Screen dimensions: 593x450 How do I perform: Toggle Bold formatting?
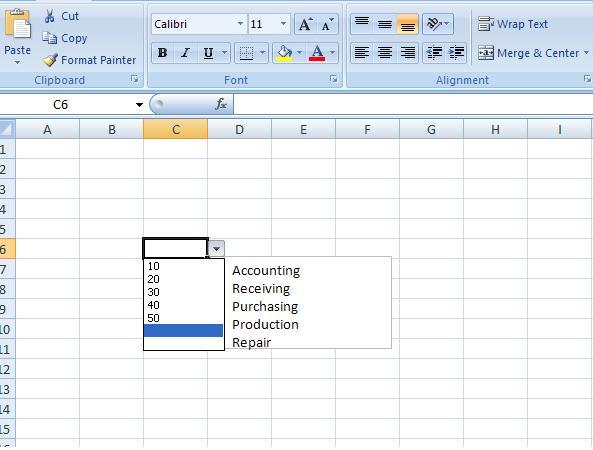[x=163, y=53]
